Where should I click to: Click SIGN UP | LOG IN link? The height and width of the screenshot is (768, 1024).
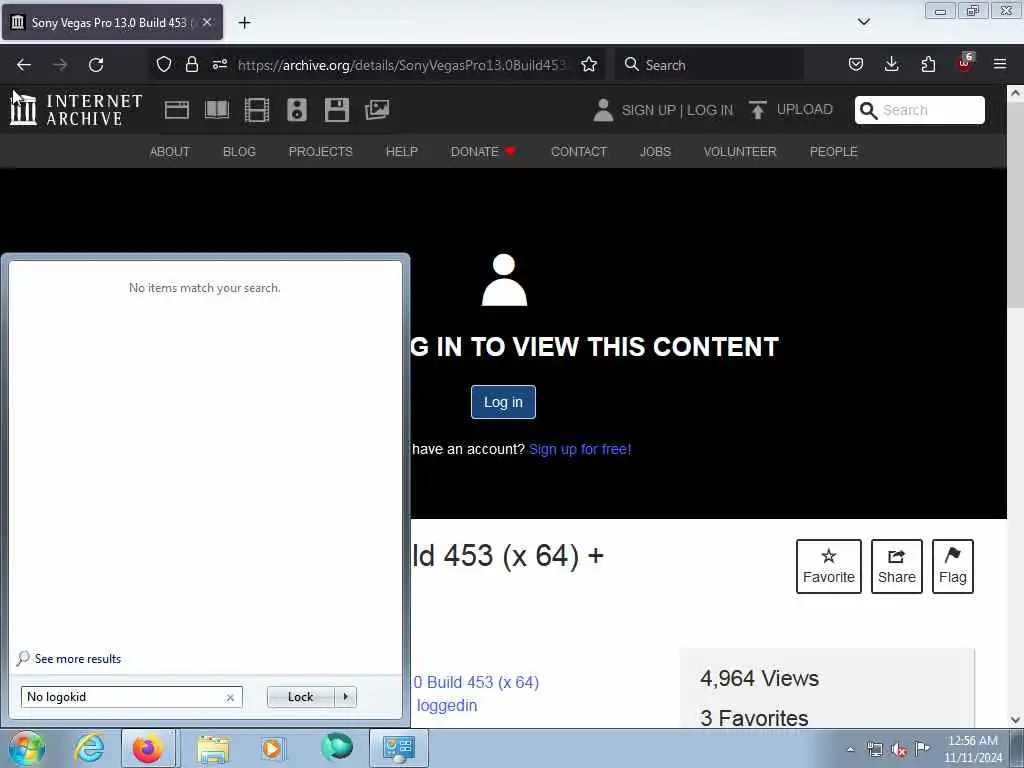(x=677, y=110)
